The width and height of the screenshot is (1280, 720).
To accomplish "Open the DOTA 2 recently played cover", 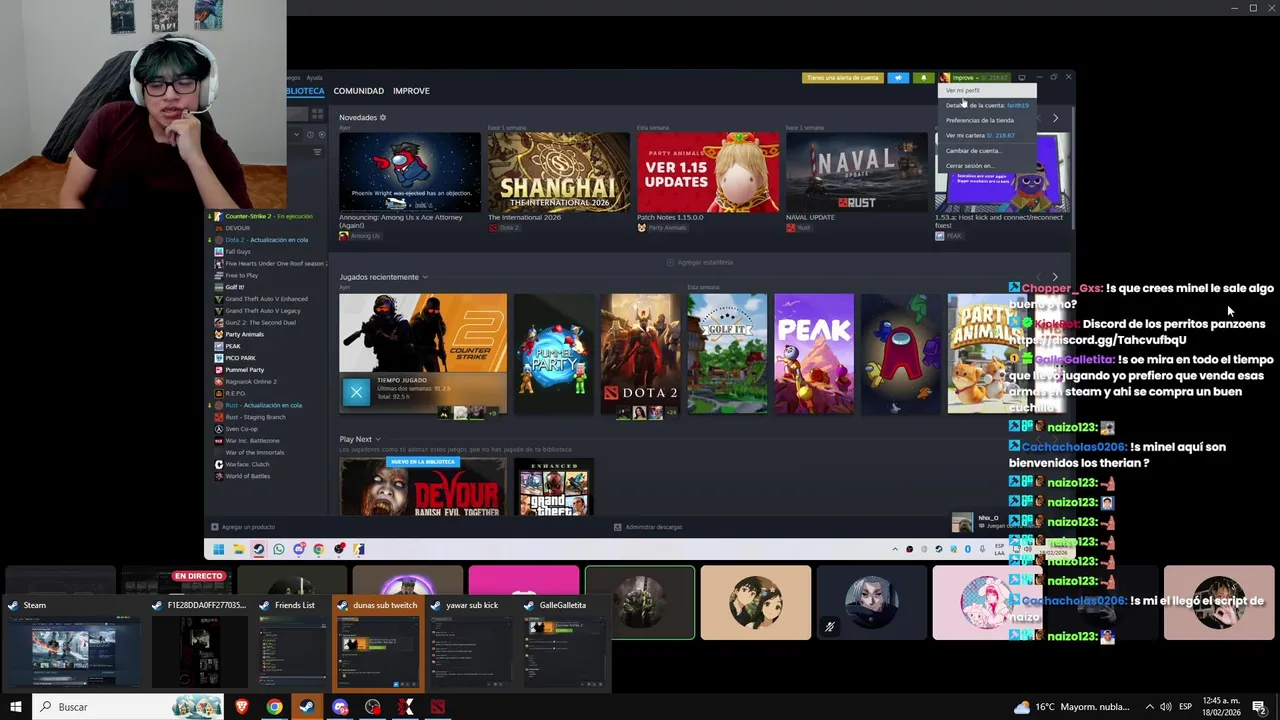I will tap(640, 353).
